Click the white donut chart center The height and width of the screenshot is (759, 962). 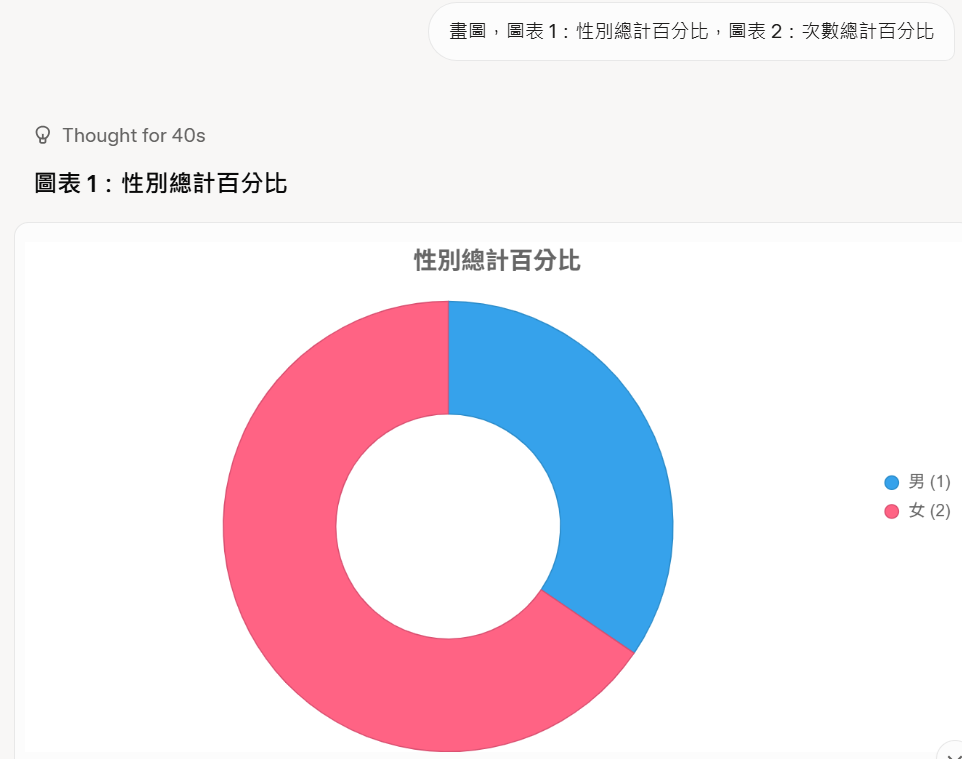coord(448,526)
